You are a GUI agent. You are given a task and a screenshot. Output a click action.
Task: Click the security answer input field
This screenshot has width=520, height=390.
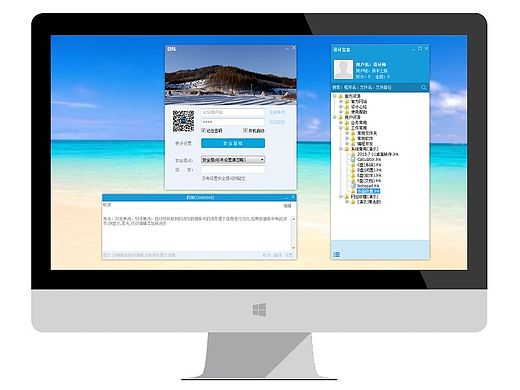(x=233, y=170)
